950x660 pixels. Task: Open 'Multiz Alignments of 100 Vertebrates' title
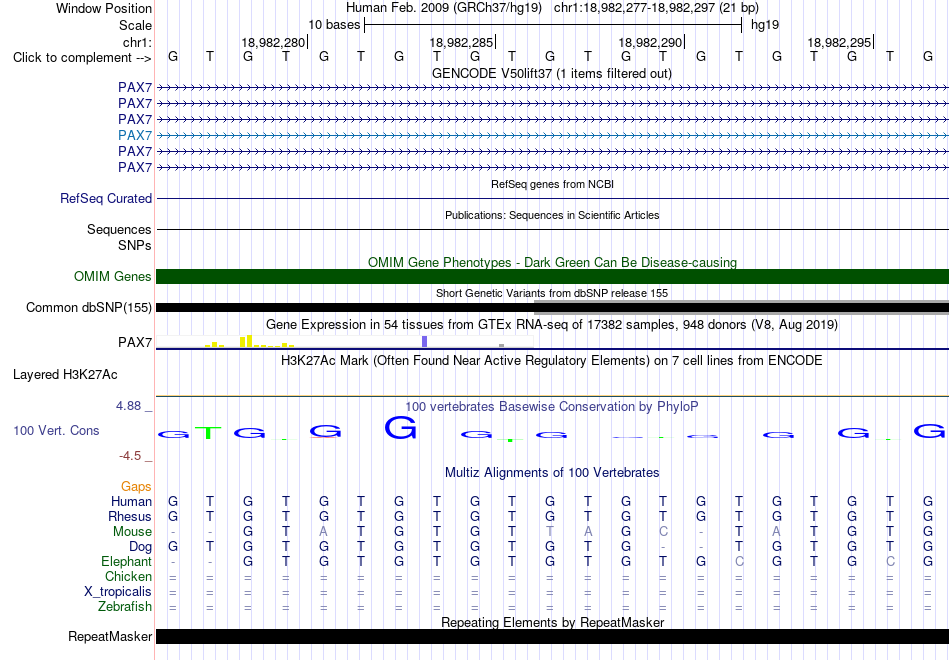(x=552, y=473)
